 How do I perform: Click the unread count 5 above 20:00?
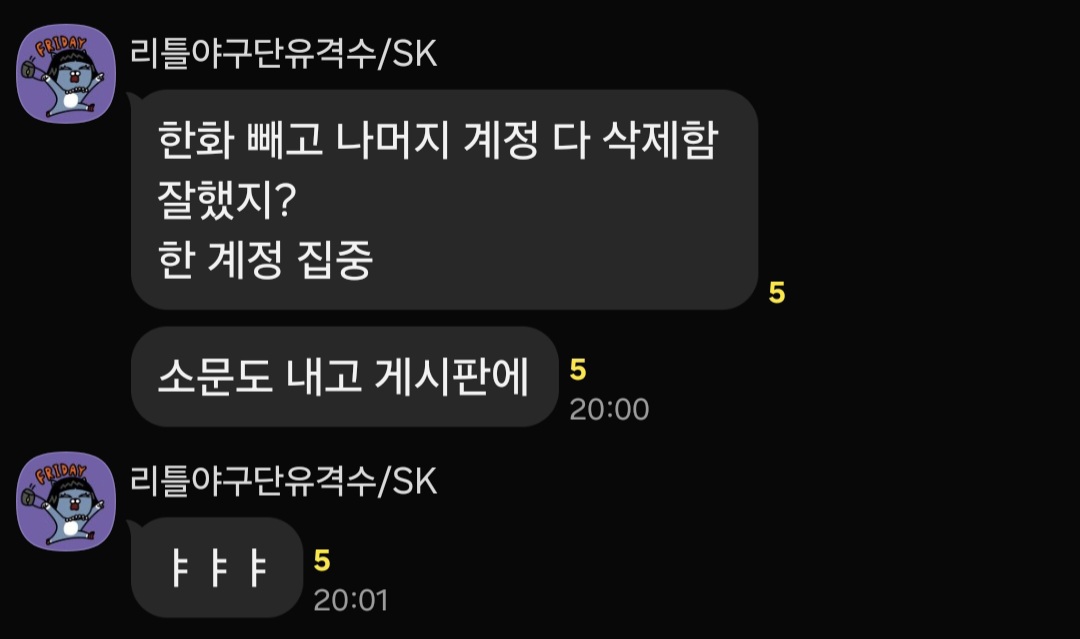click(578, 370)
